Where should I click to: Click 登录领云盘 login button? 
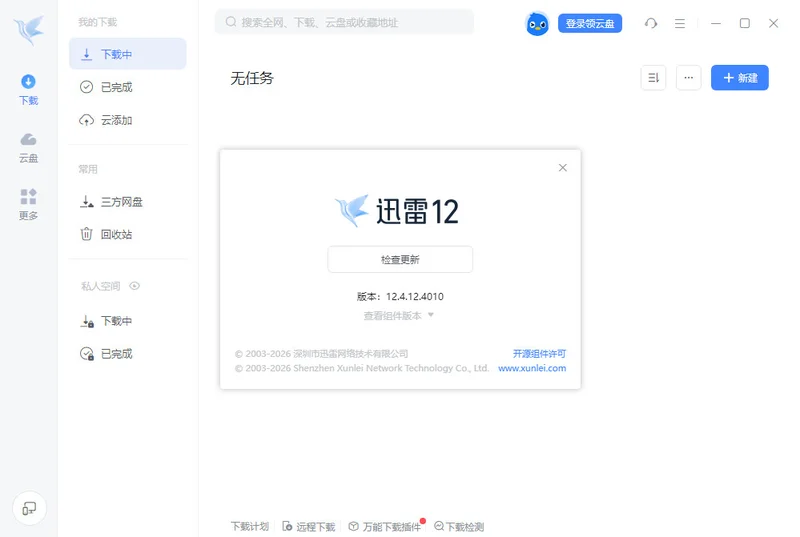coord(590,23)
